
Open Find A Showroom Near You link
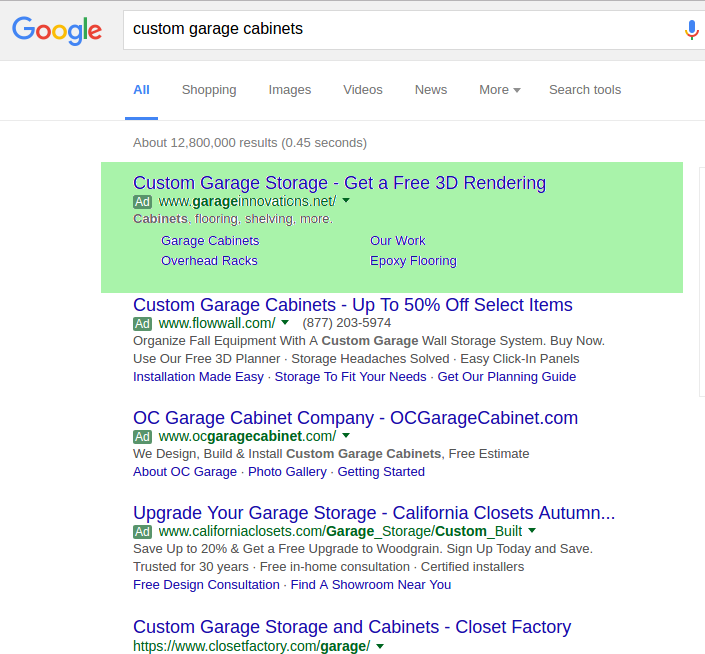click(x=371, y=585)
